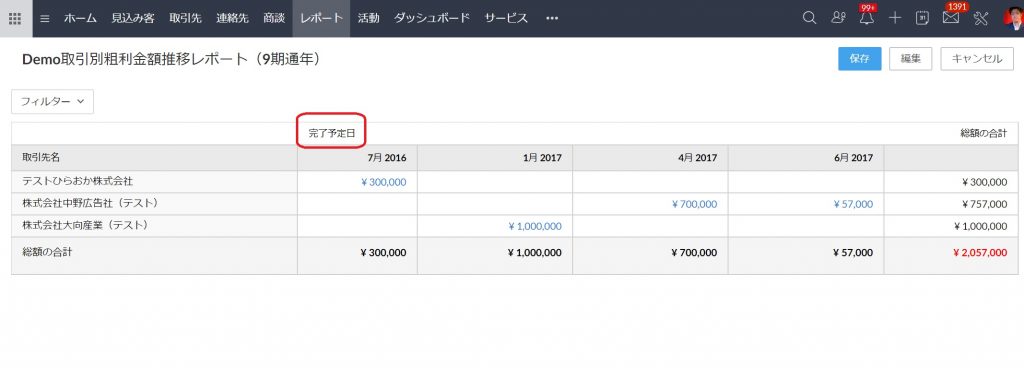Click the ¥757,000 row total

(x=985, y=204)
